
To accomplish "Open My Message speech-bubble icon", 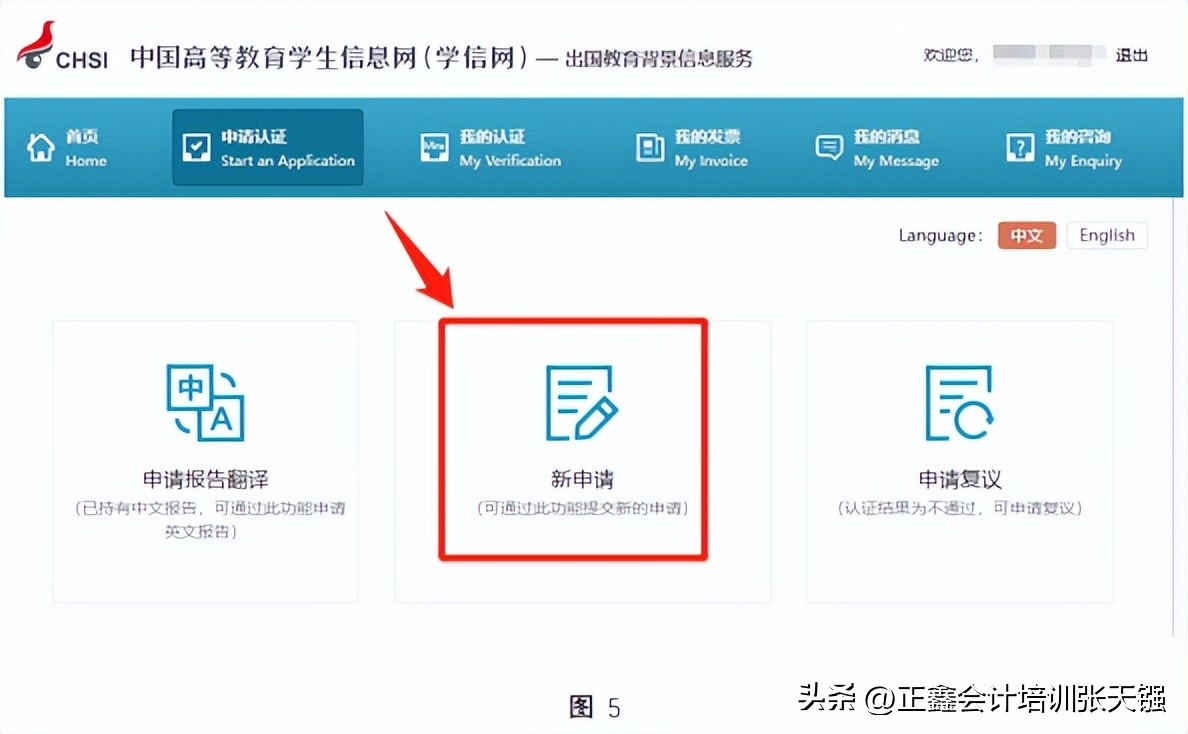I will 829,146.
